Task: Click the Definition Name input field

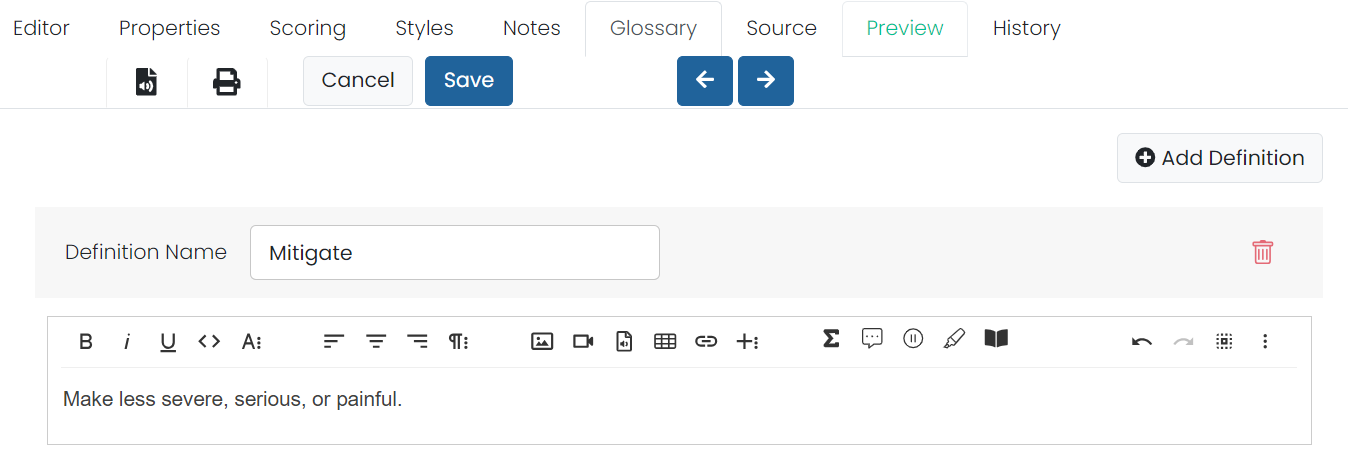Action: [x=455, y=253]
